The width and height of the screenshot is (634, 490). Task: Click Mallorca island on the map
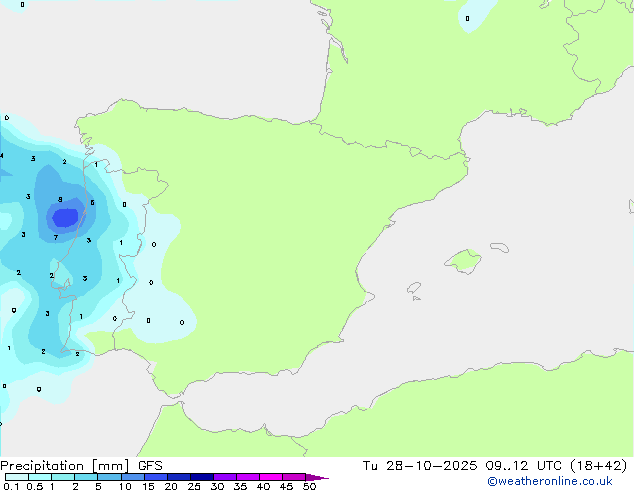(x=464, y=261)
